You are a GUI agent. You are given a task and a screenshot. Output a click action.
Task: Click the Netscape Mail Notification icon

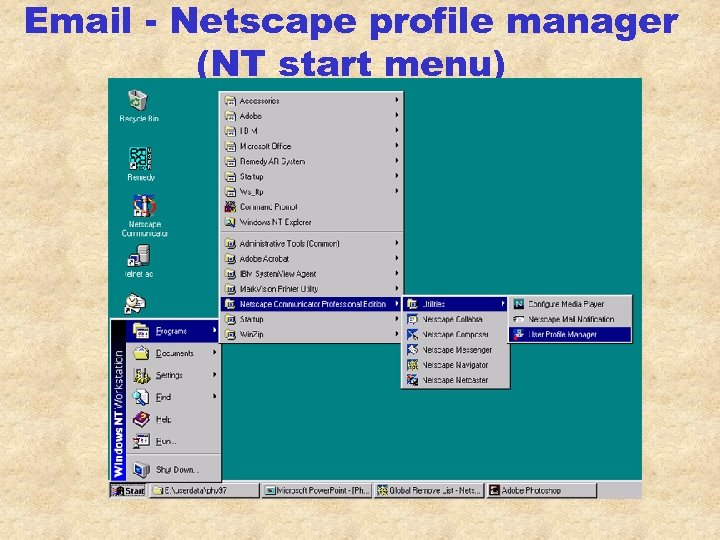(518, 319)
